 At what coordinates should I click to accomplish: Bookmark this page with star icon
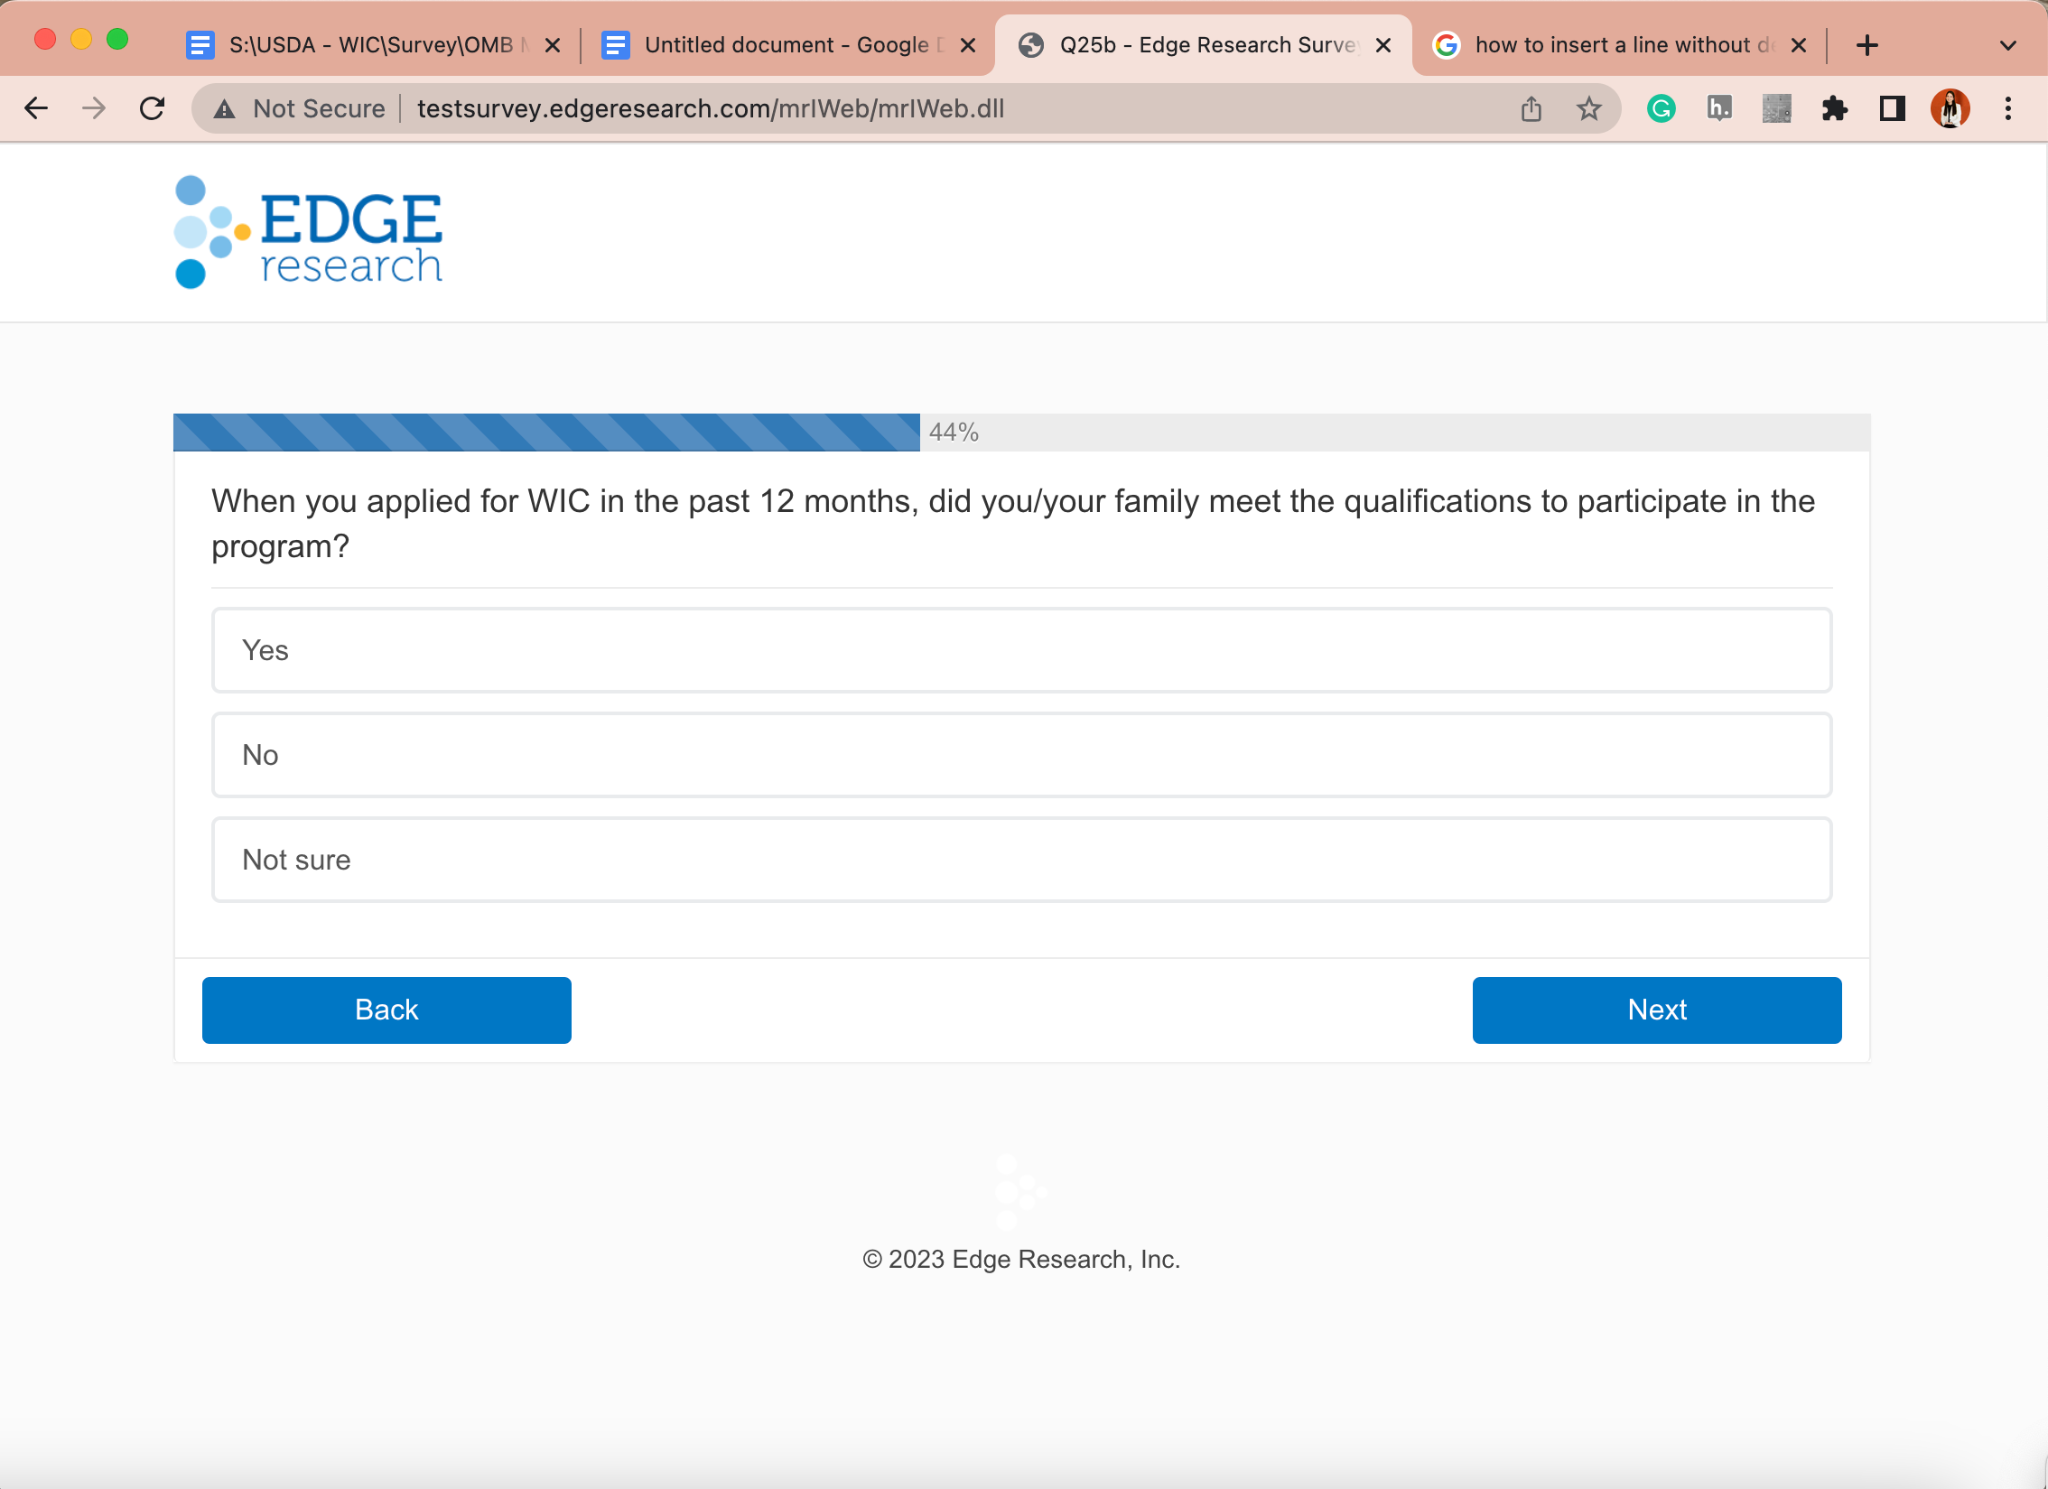pyautogui.click(x=1589, y=108)
